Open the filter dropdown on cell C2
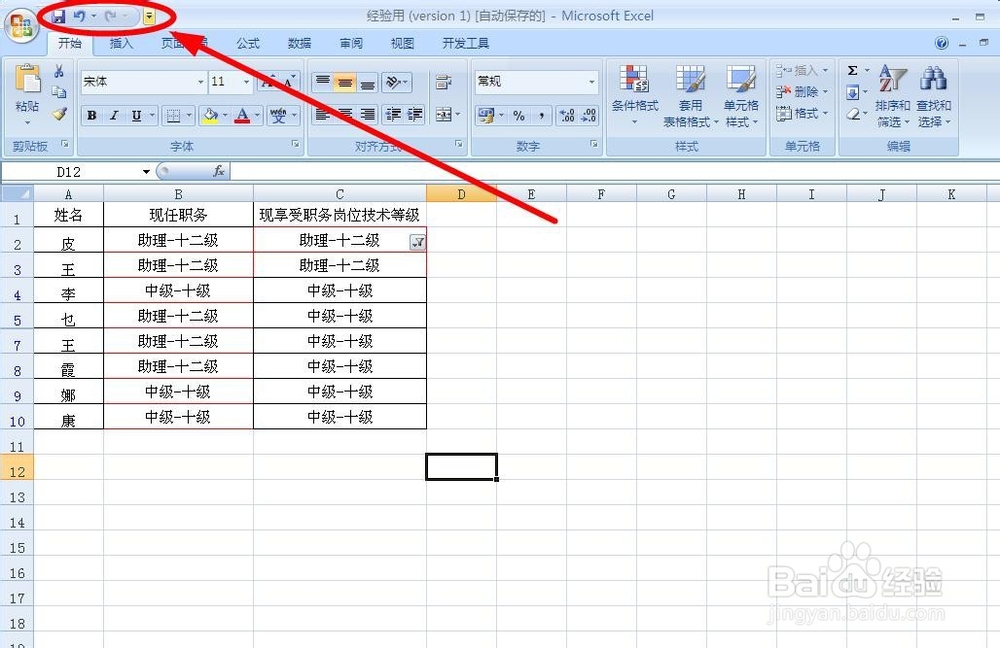The height and width of the screenshot is (648, 1000). tap(418, 241)
